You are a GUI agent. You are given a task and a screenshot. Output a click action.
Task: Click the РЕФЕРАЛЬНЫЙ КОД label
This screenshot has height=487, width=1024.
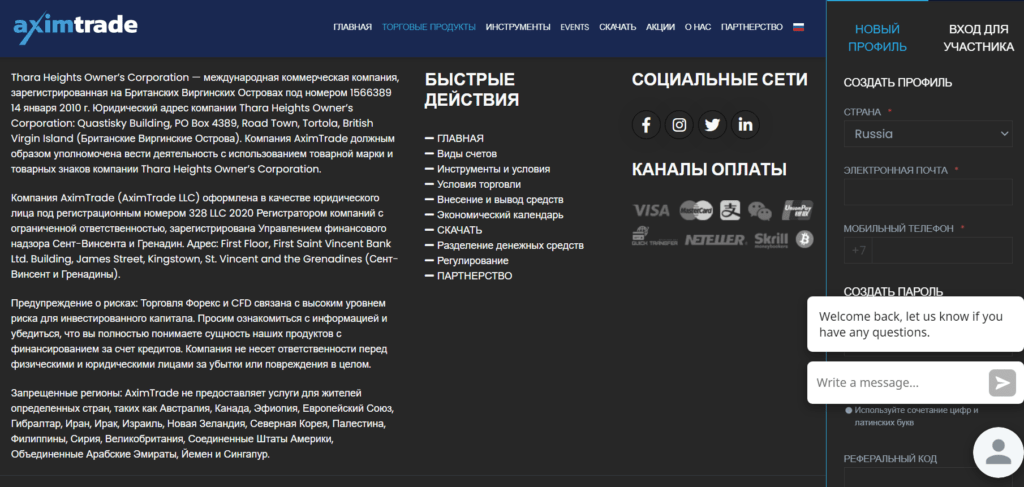890,459
